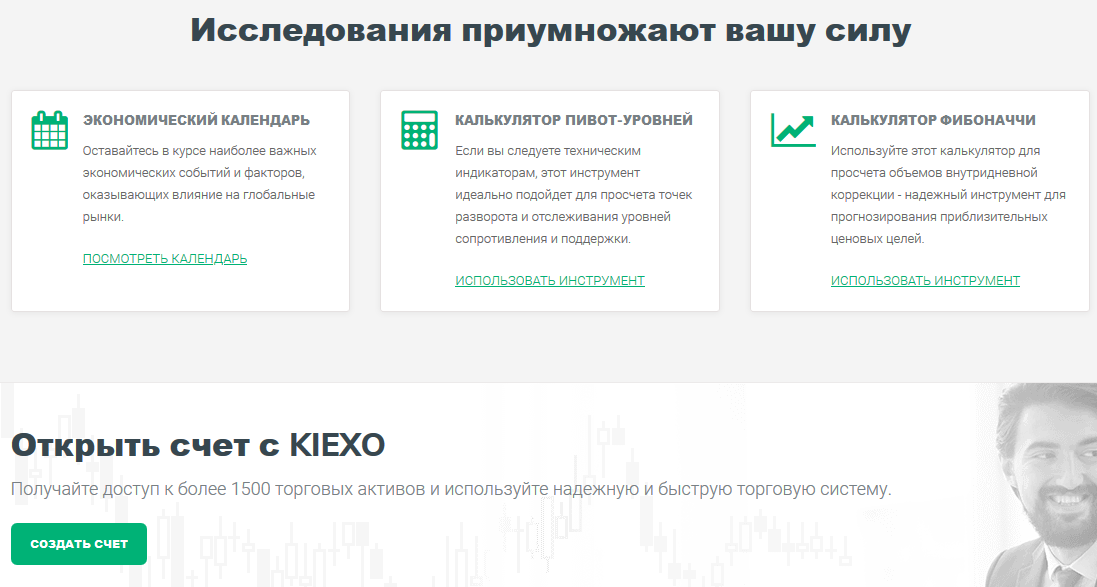Click the СОЗДАТЬ СЧЕТ button

(x=79, y=544)
